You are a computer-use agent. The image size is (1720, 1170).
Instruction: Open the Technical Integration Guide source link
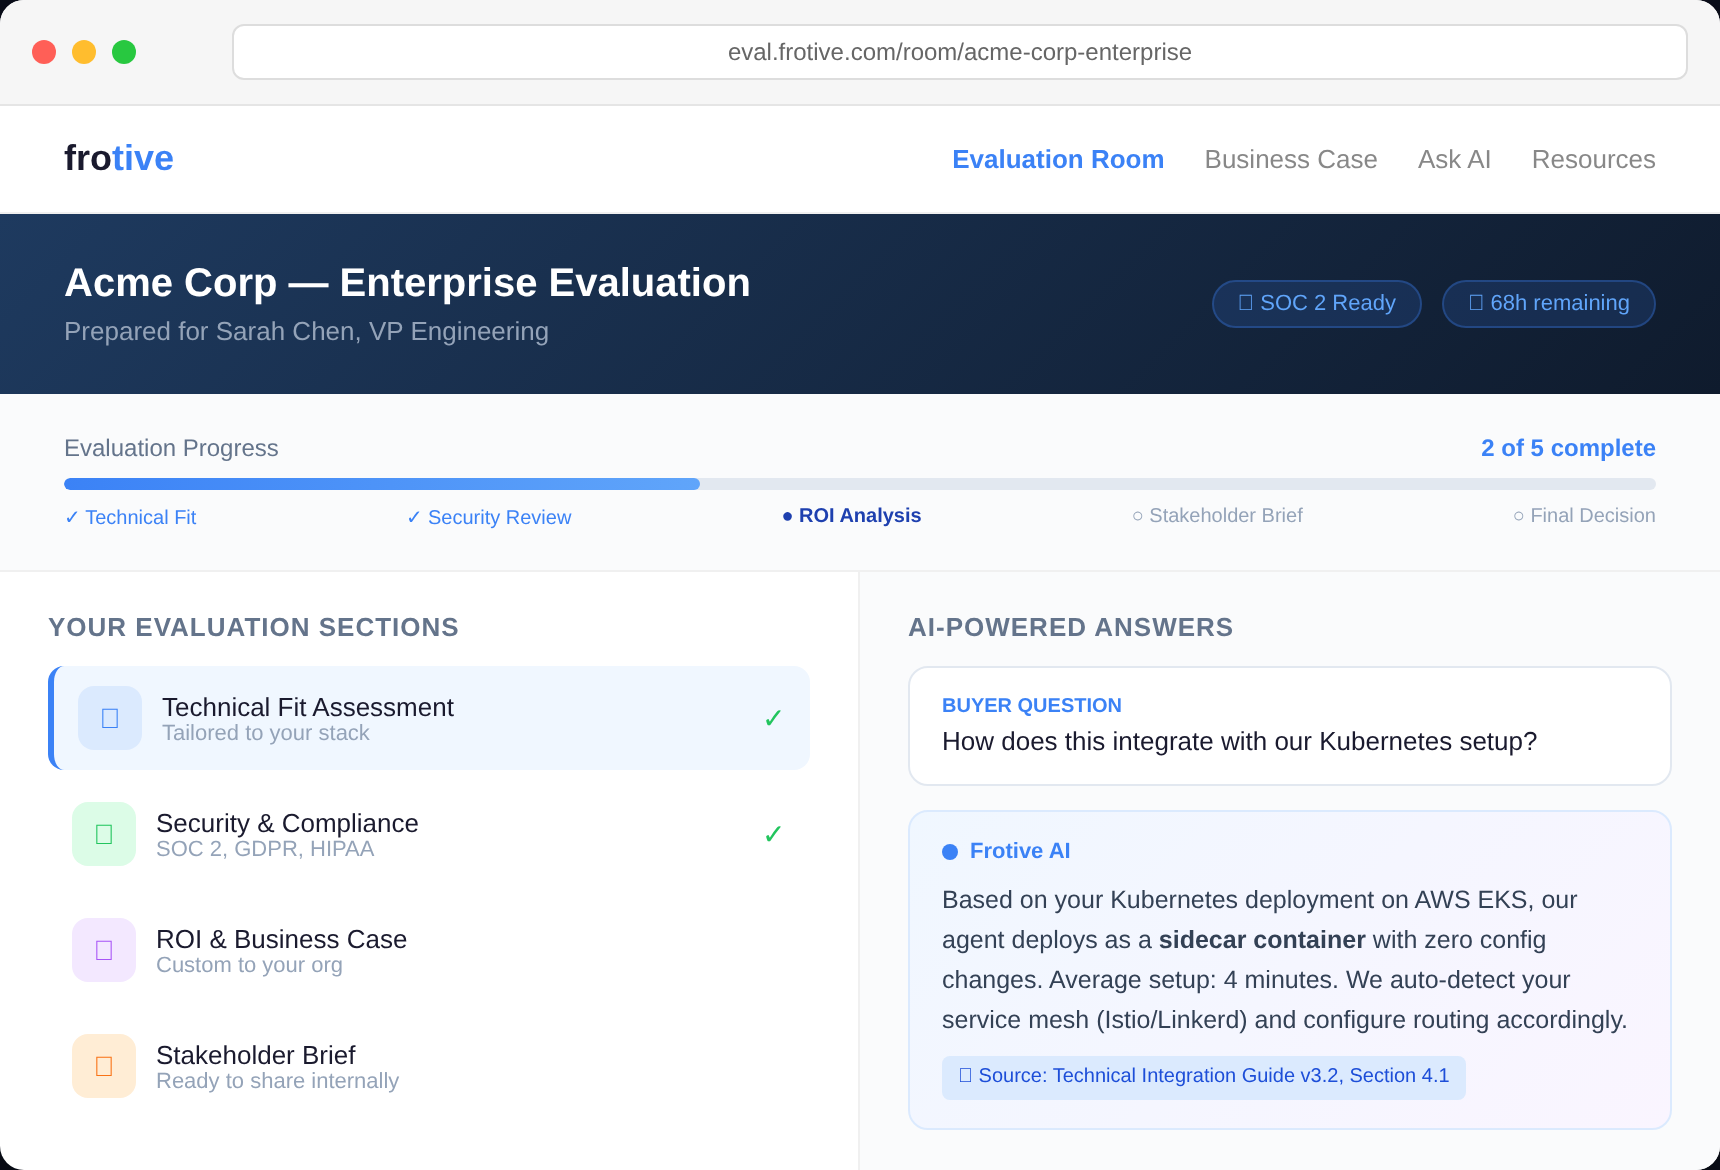(x=1204, y=1077)
